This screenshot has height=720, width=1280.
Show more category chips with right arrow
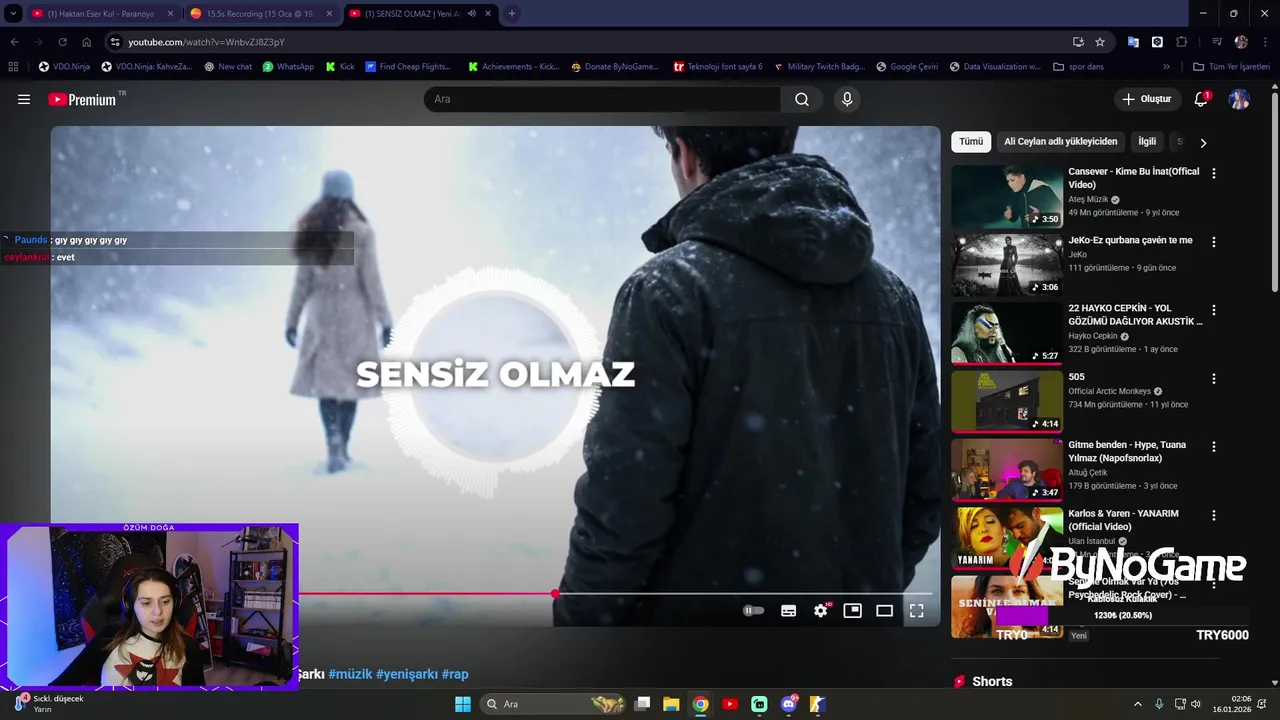point(1203,142)
